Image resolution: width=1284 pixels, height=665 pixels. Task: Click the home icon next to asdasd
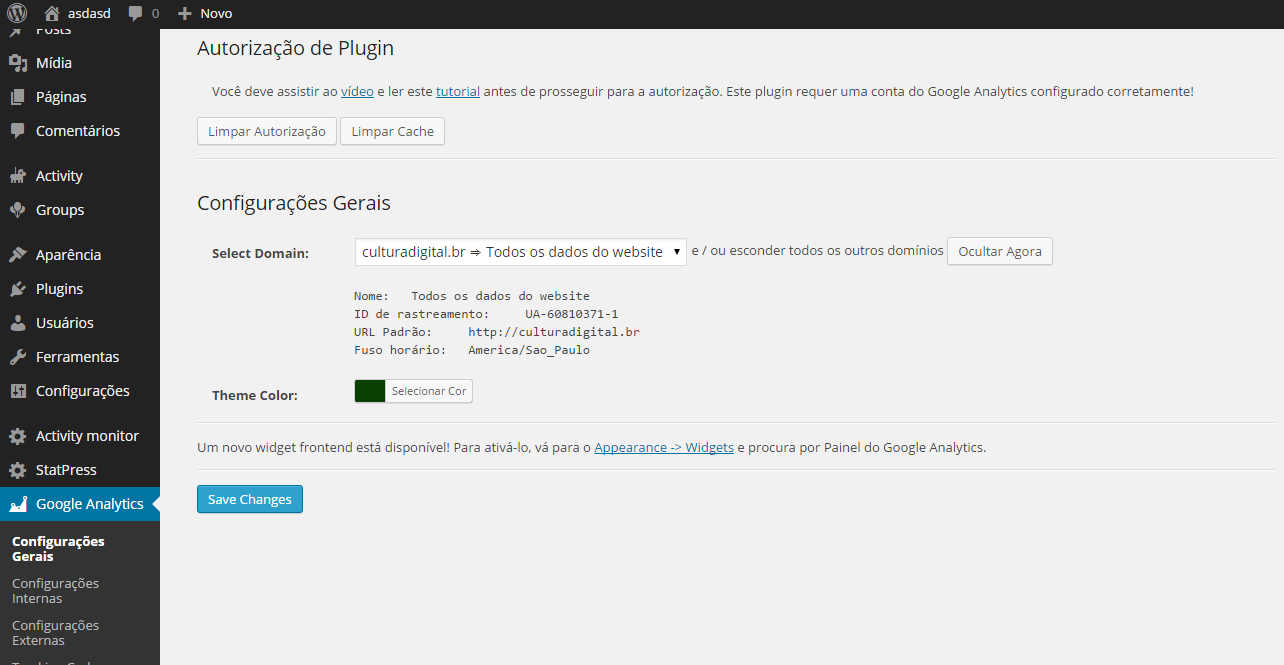[52, 13]
